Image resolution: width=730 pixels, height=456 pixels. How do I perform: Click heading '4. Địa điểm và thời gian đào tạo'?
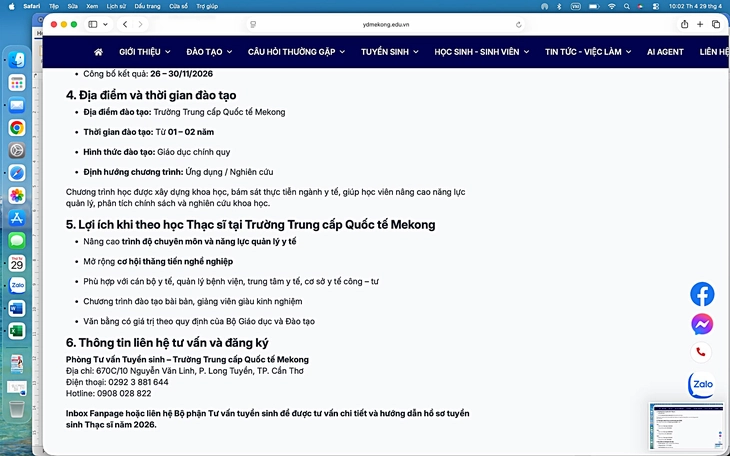tap(151, 95)
